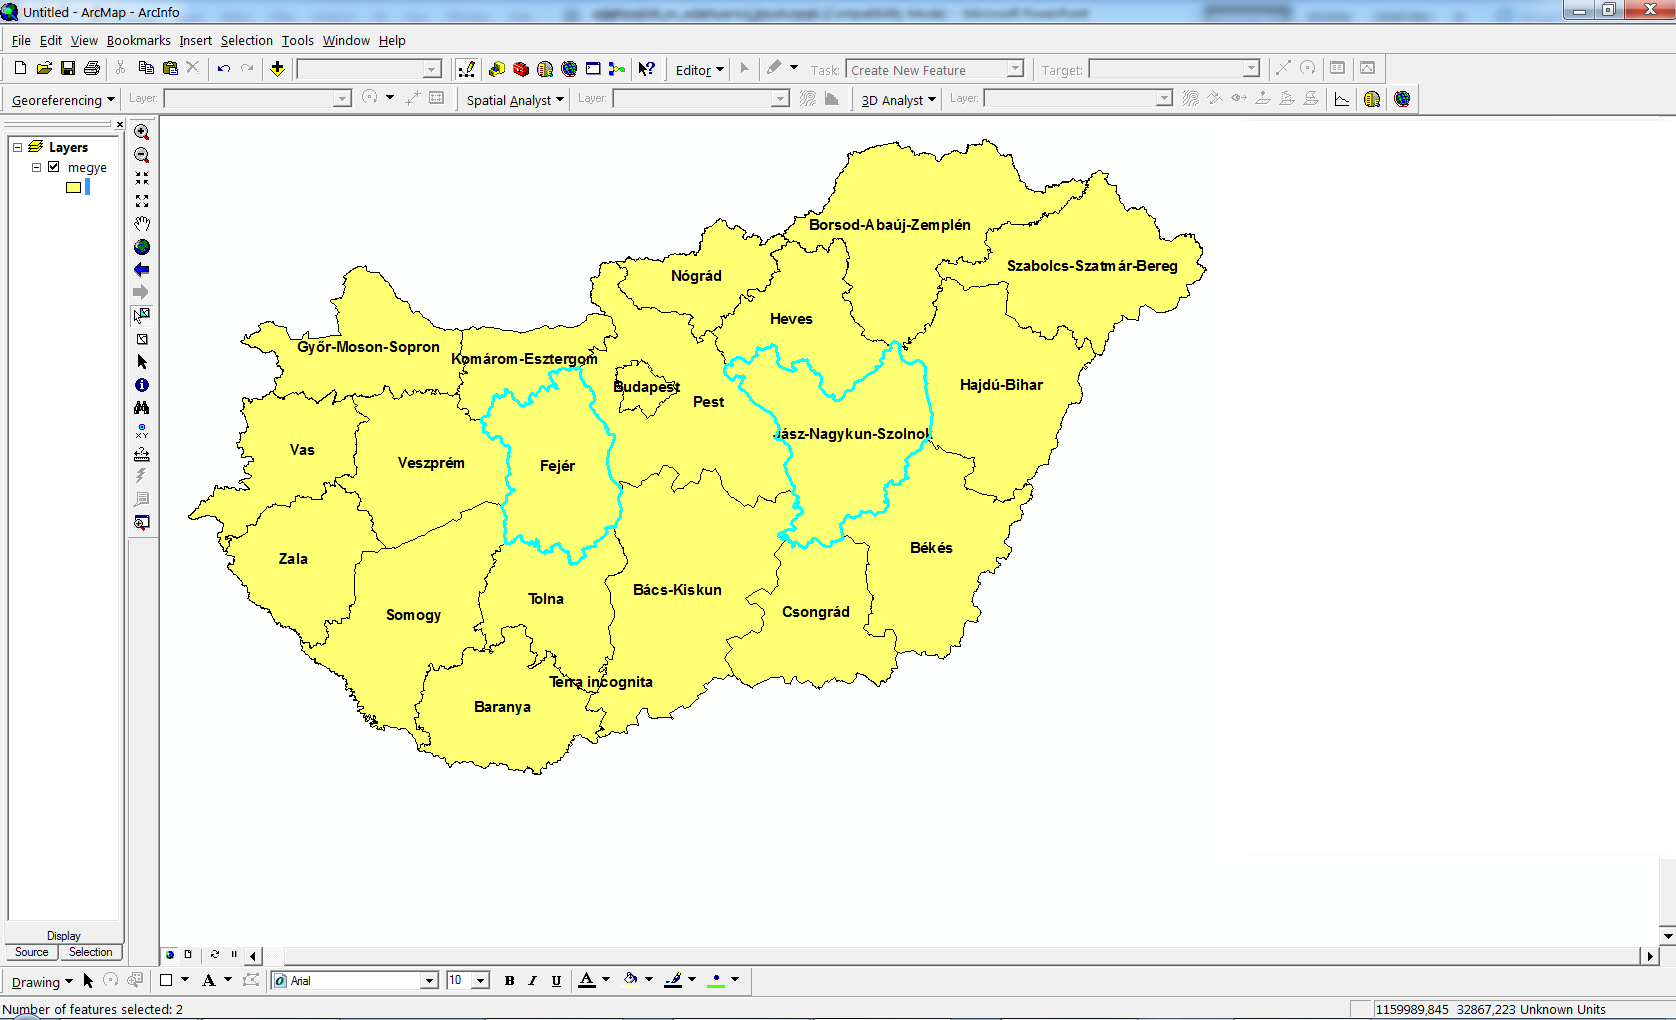Image resolution: width=1676 pixels, height=1020 pixels.
Task: Go back to the previous extent arrow
Action: [x=142, y=270]
